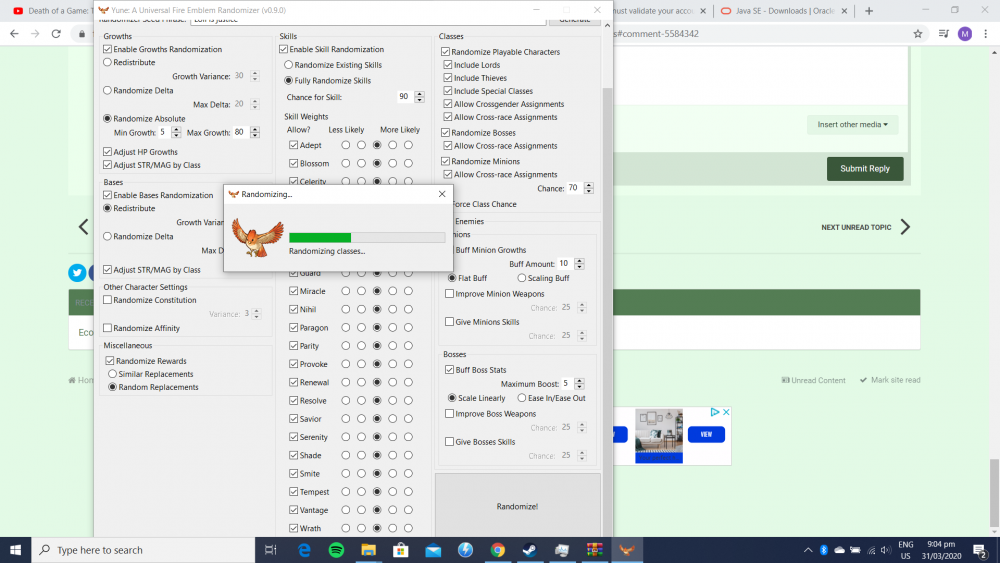Screen dimensions: 1000x563
Task: Uncheck the Paragon skill Allow checkbox
Action: 293,327
